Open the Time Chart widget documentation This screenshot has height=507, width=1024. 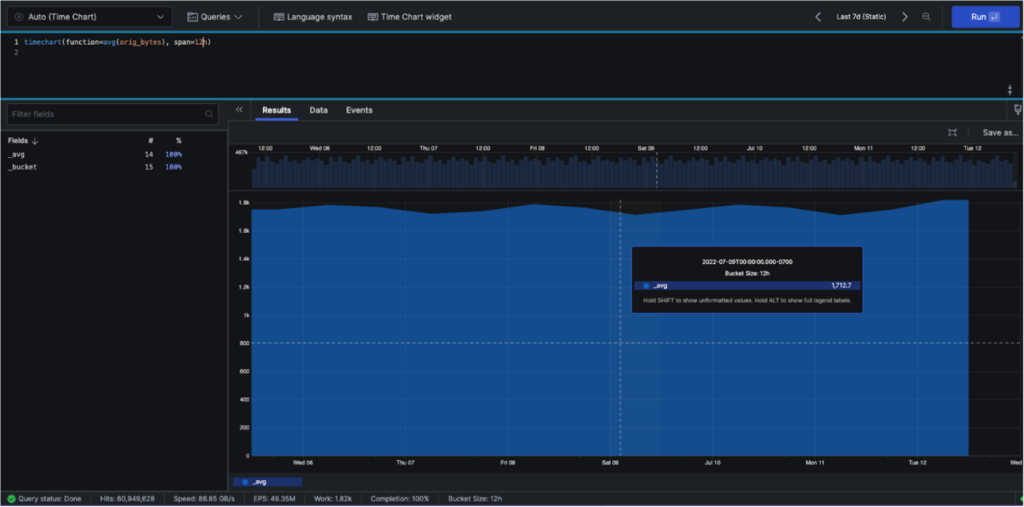coord(409,17)
